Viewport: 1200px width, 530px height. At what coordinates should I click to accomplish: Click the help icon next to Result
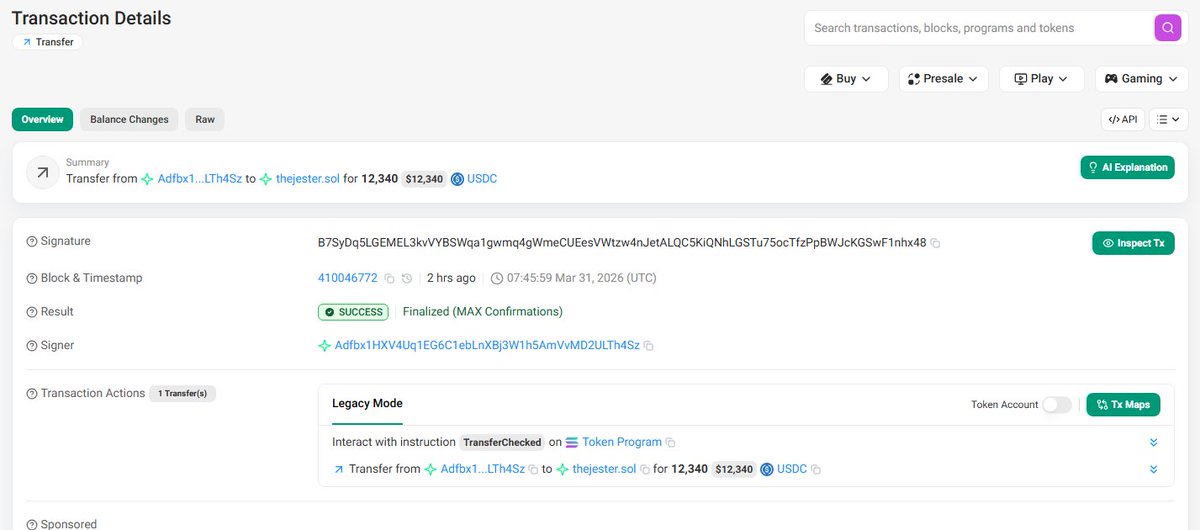coord(32,312)
